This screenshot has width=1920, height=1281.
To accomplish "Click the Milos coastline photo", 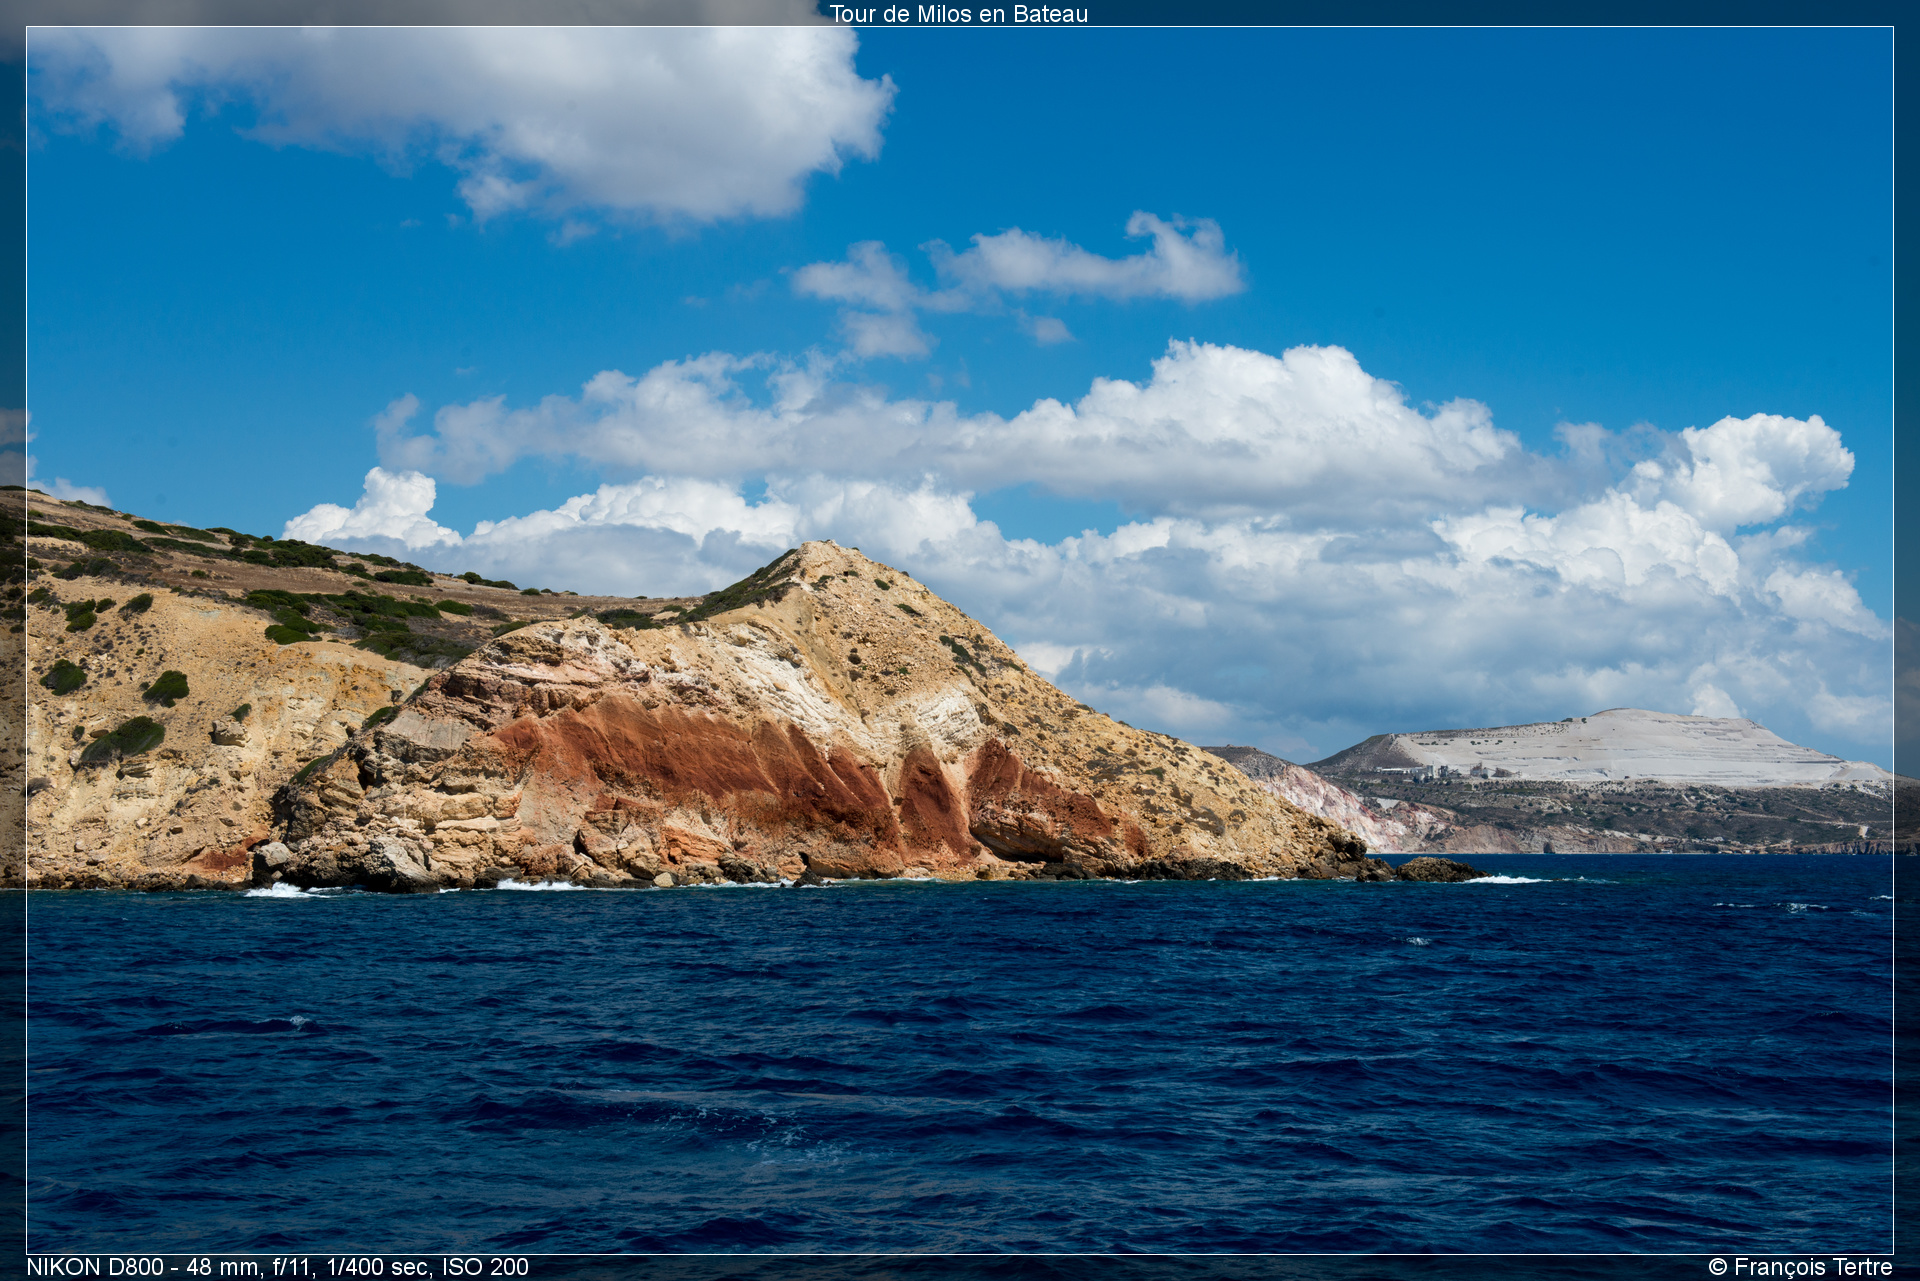I will (960, 640).
